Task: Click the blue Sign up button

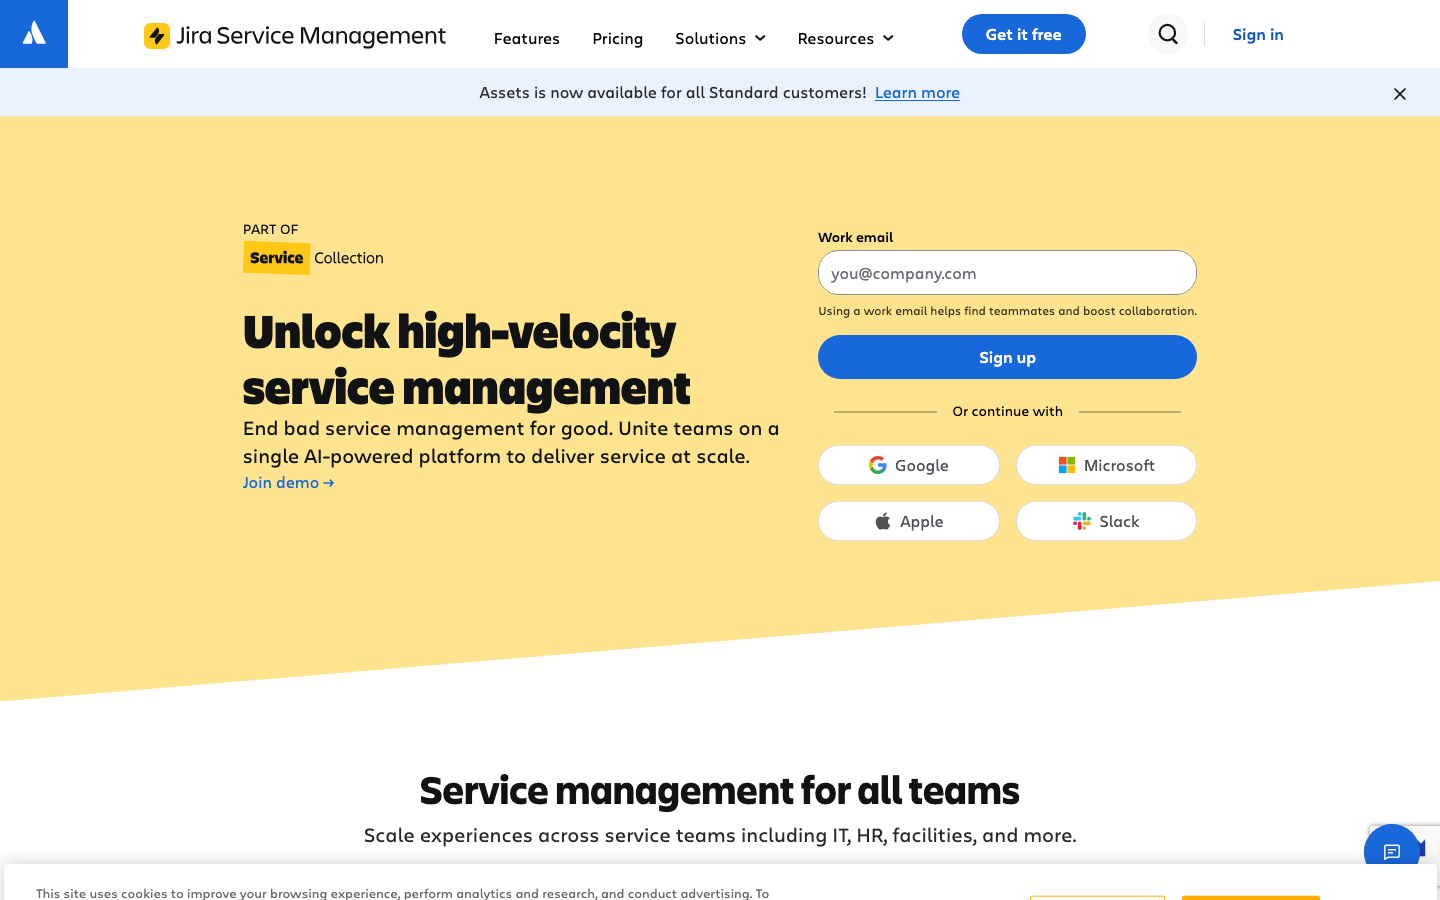Action: point(1007,357)
